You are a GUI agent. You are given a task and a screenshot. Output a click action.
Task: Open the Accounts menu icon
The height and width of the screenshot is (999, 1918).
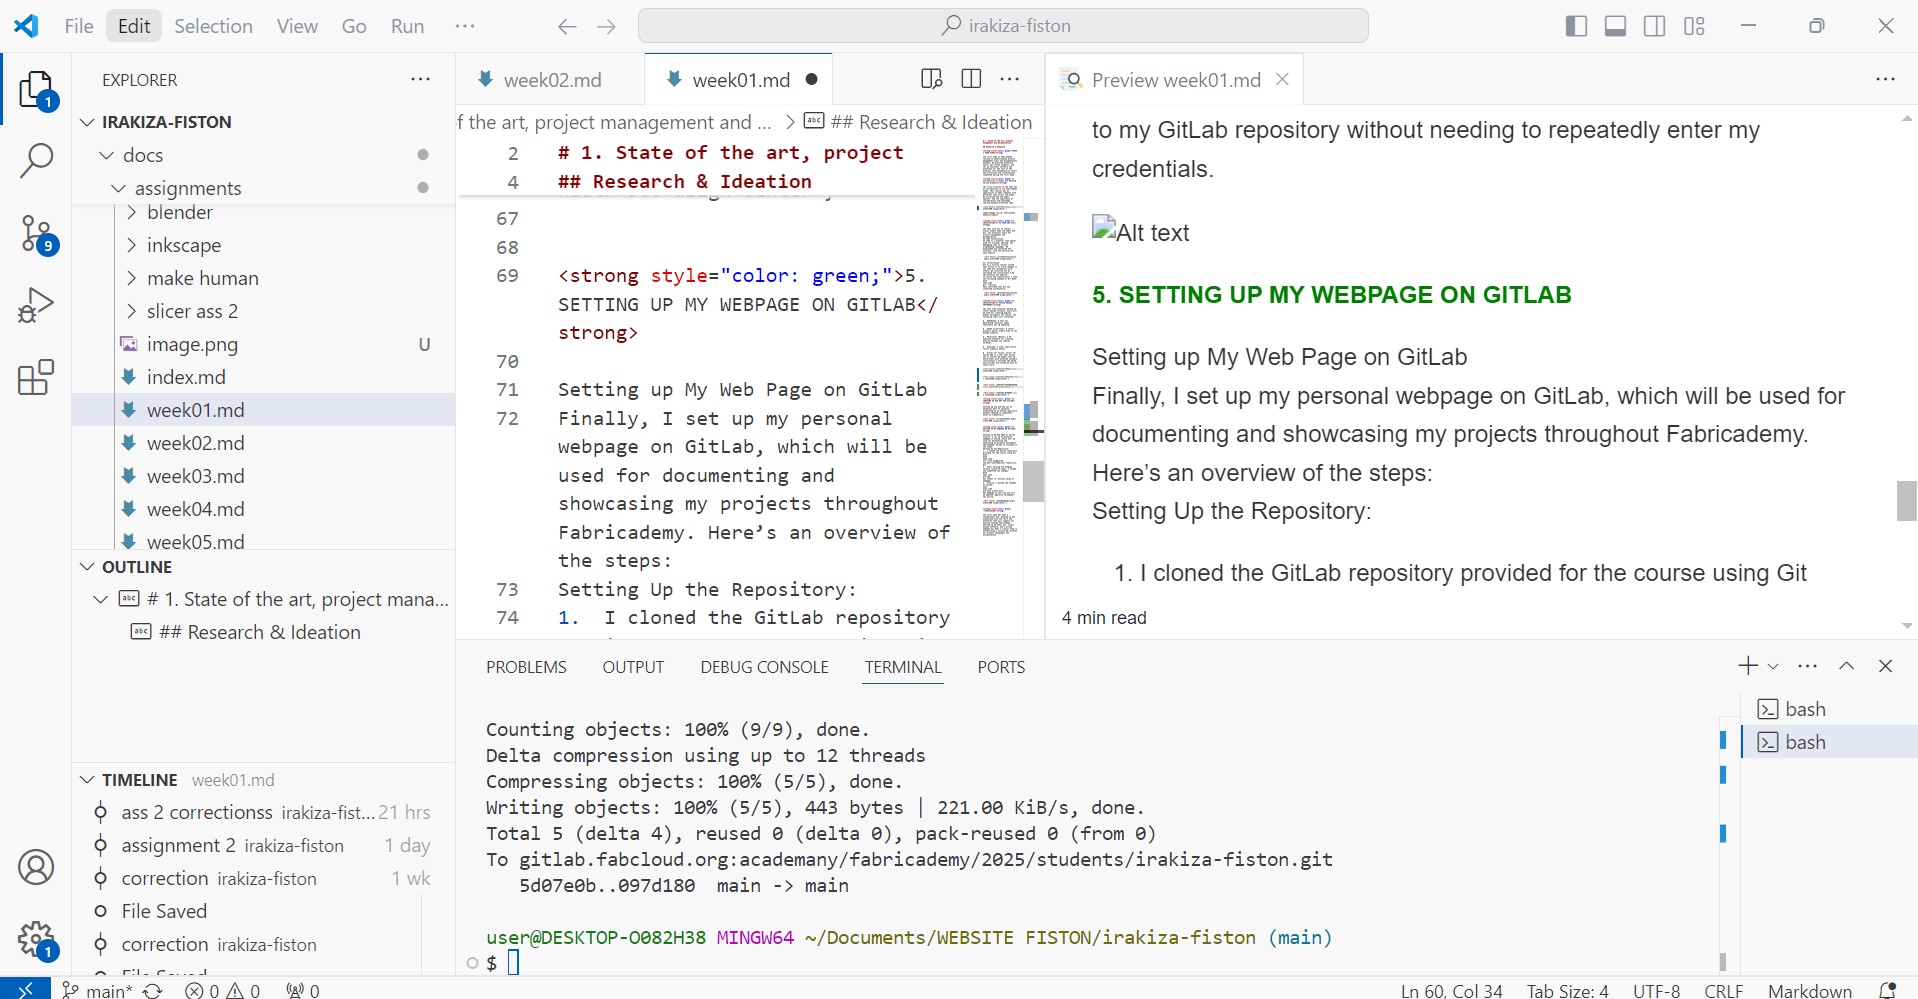coord(36,867)
